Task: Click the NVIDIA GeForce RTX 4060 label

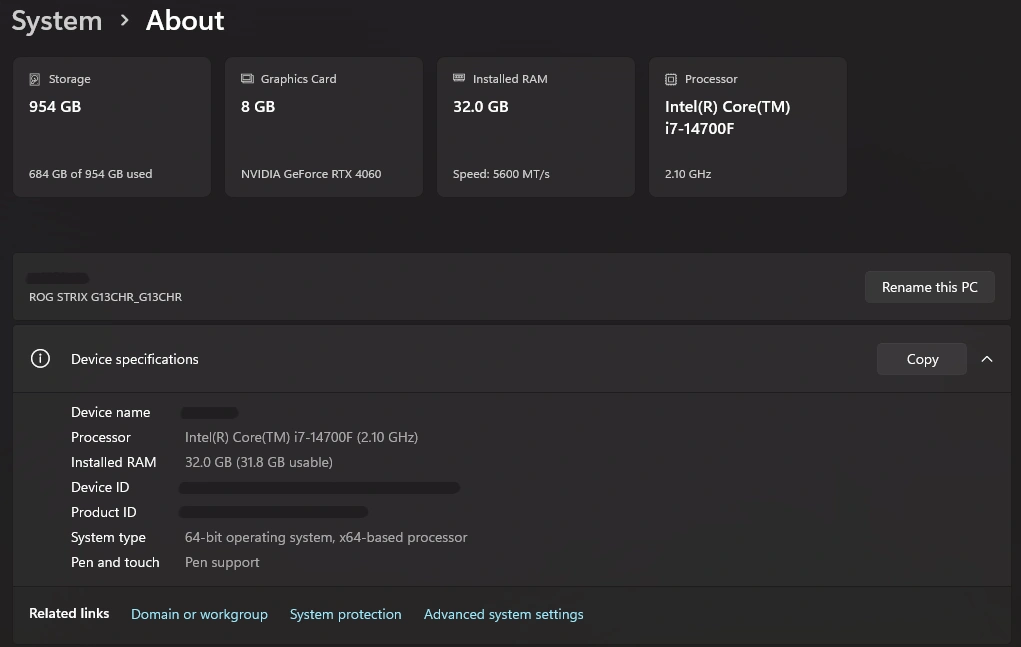Action: 311,174
